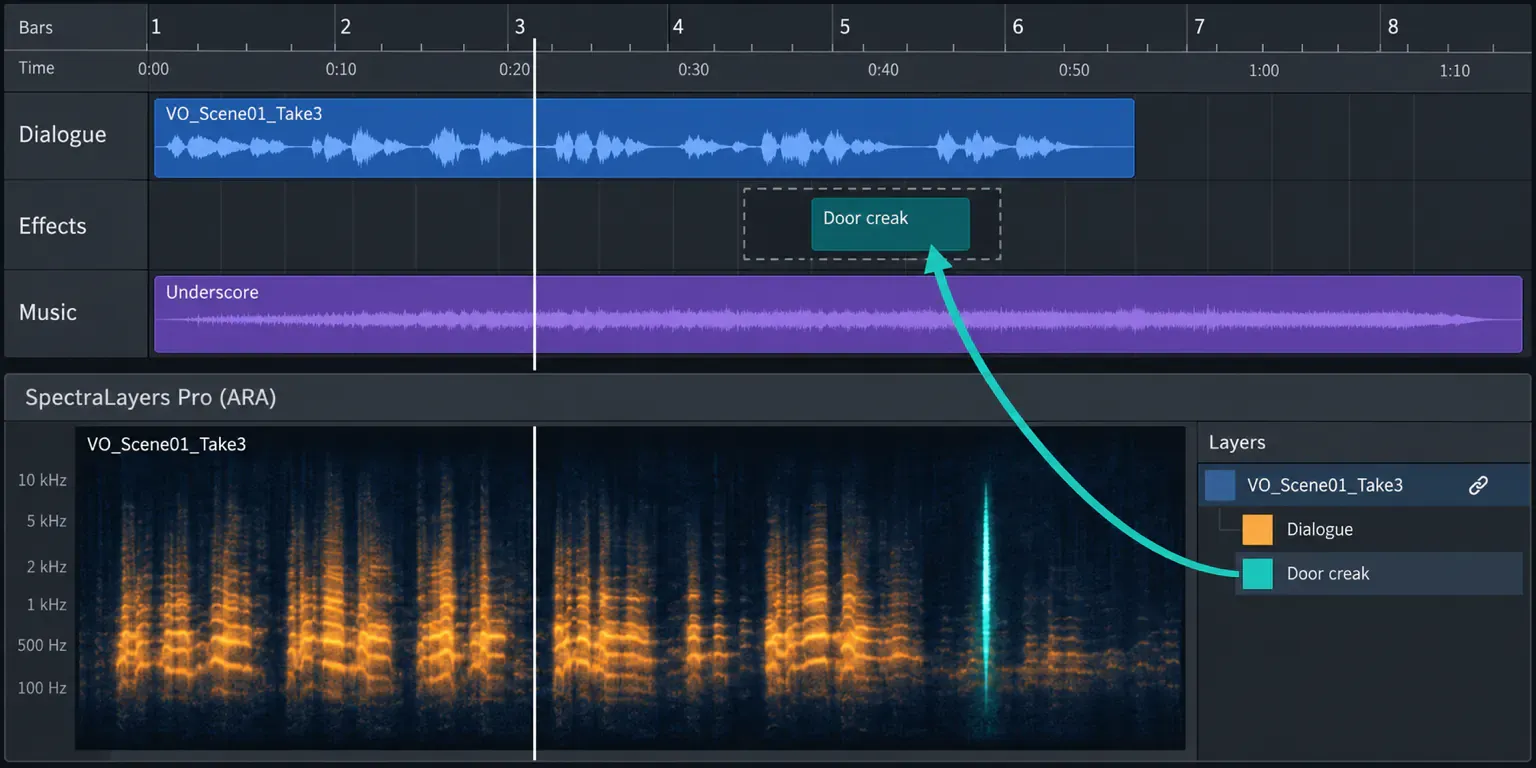Click the playhead line in the track timeline

point(535,204)
